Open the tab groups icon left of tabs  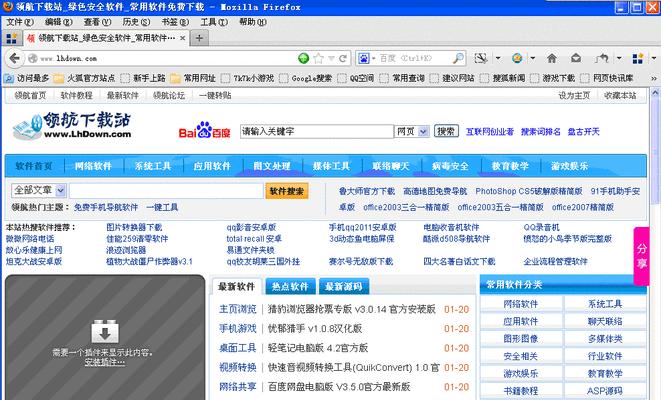coord(11,38)
